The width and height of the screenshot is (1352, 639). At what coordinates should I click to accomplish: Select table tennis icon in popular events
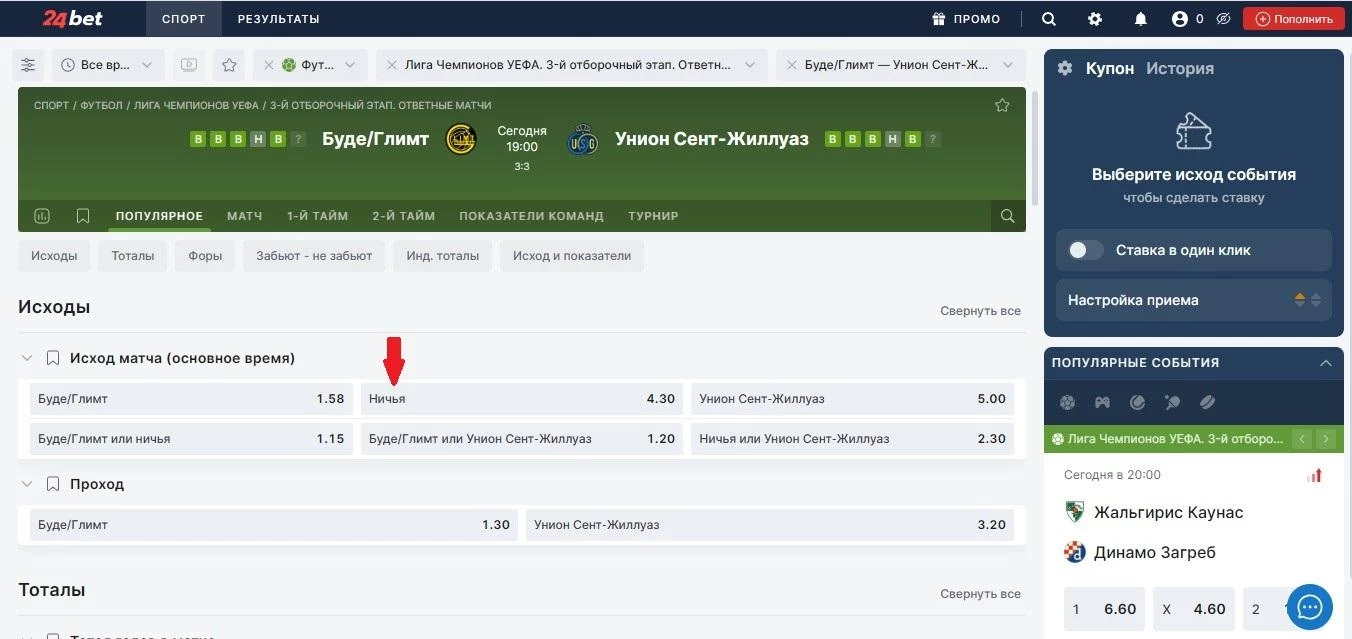pyautogui.click(x=1172, y=402)
